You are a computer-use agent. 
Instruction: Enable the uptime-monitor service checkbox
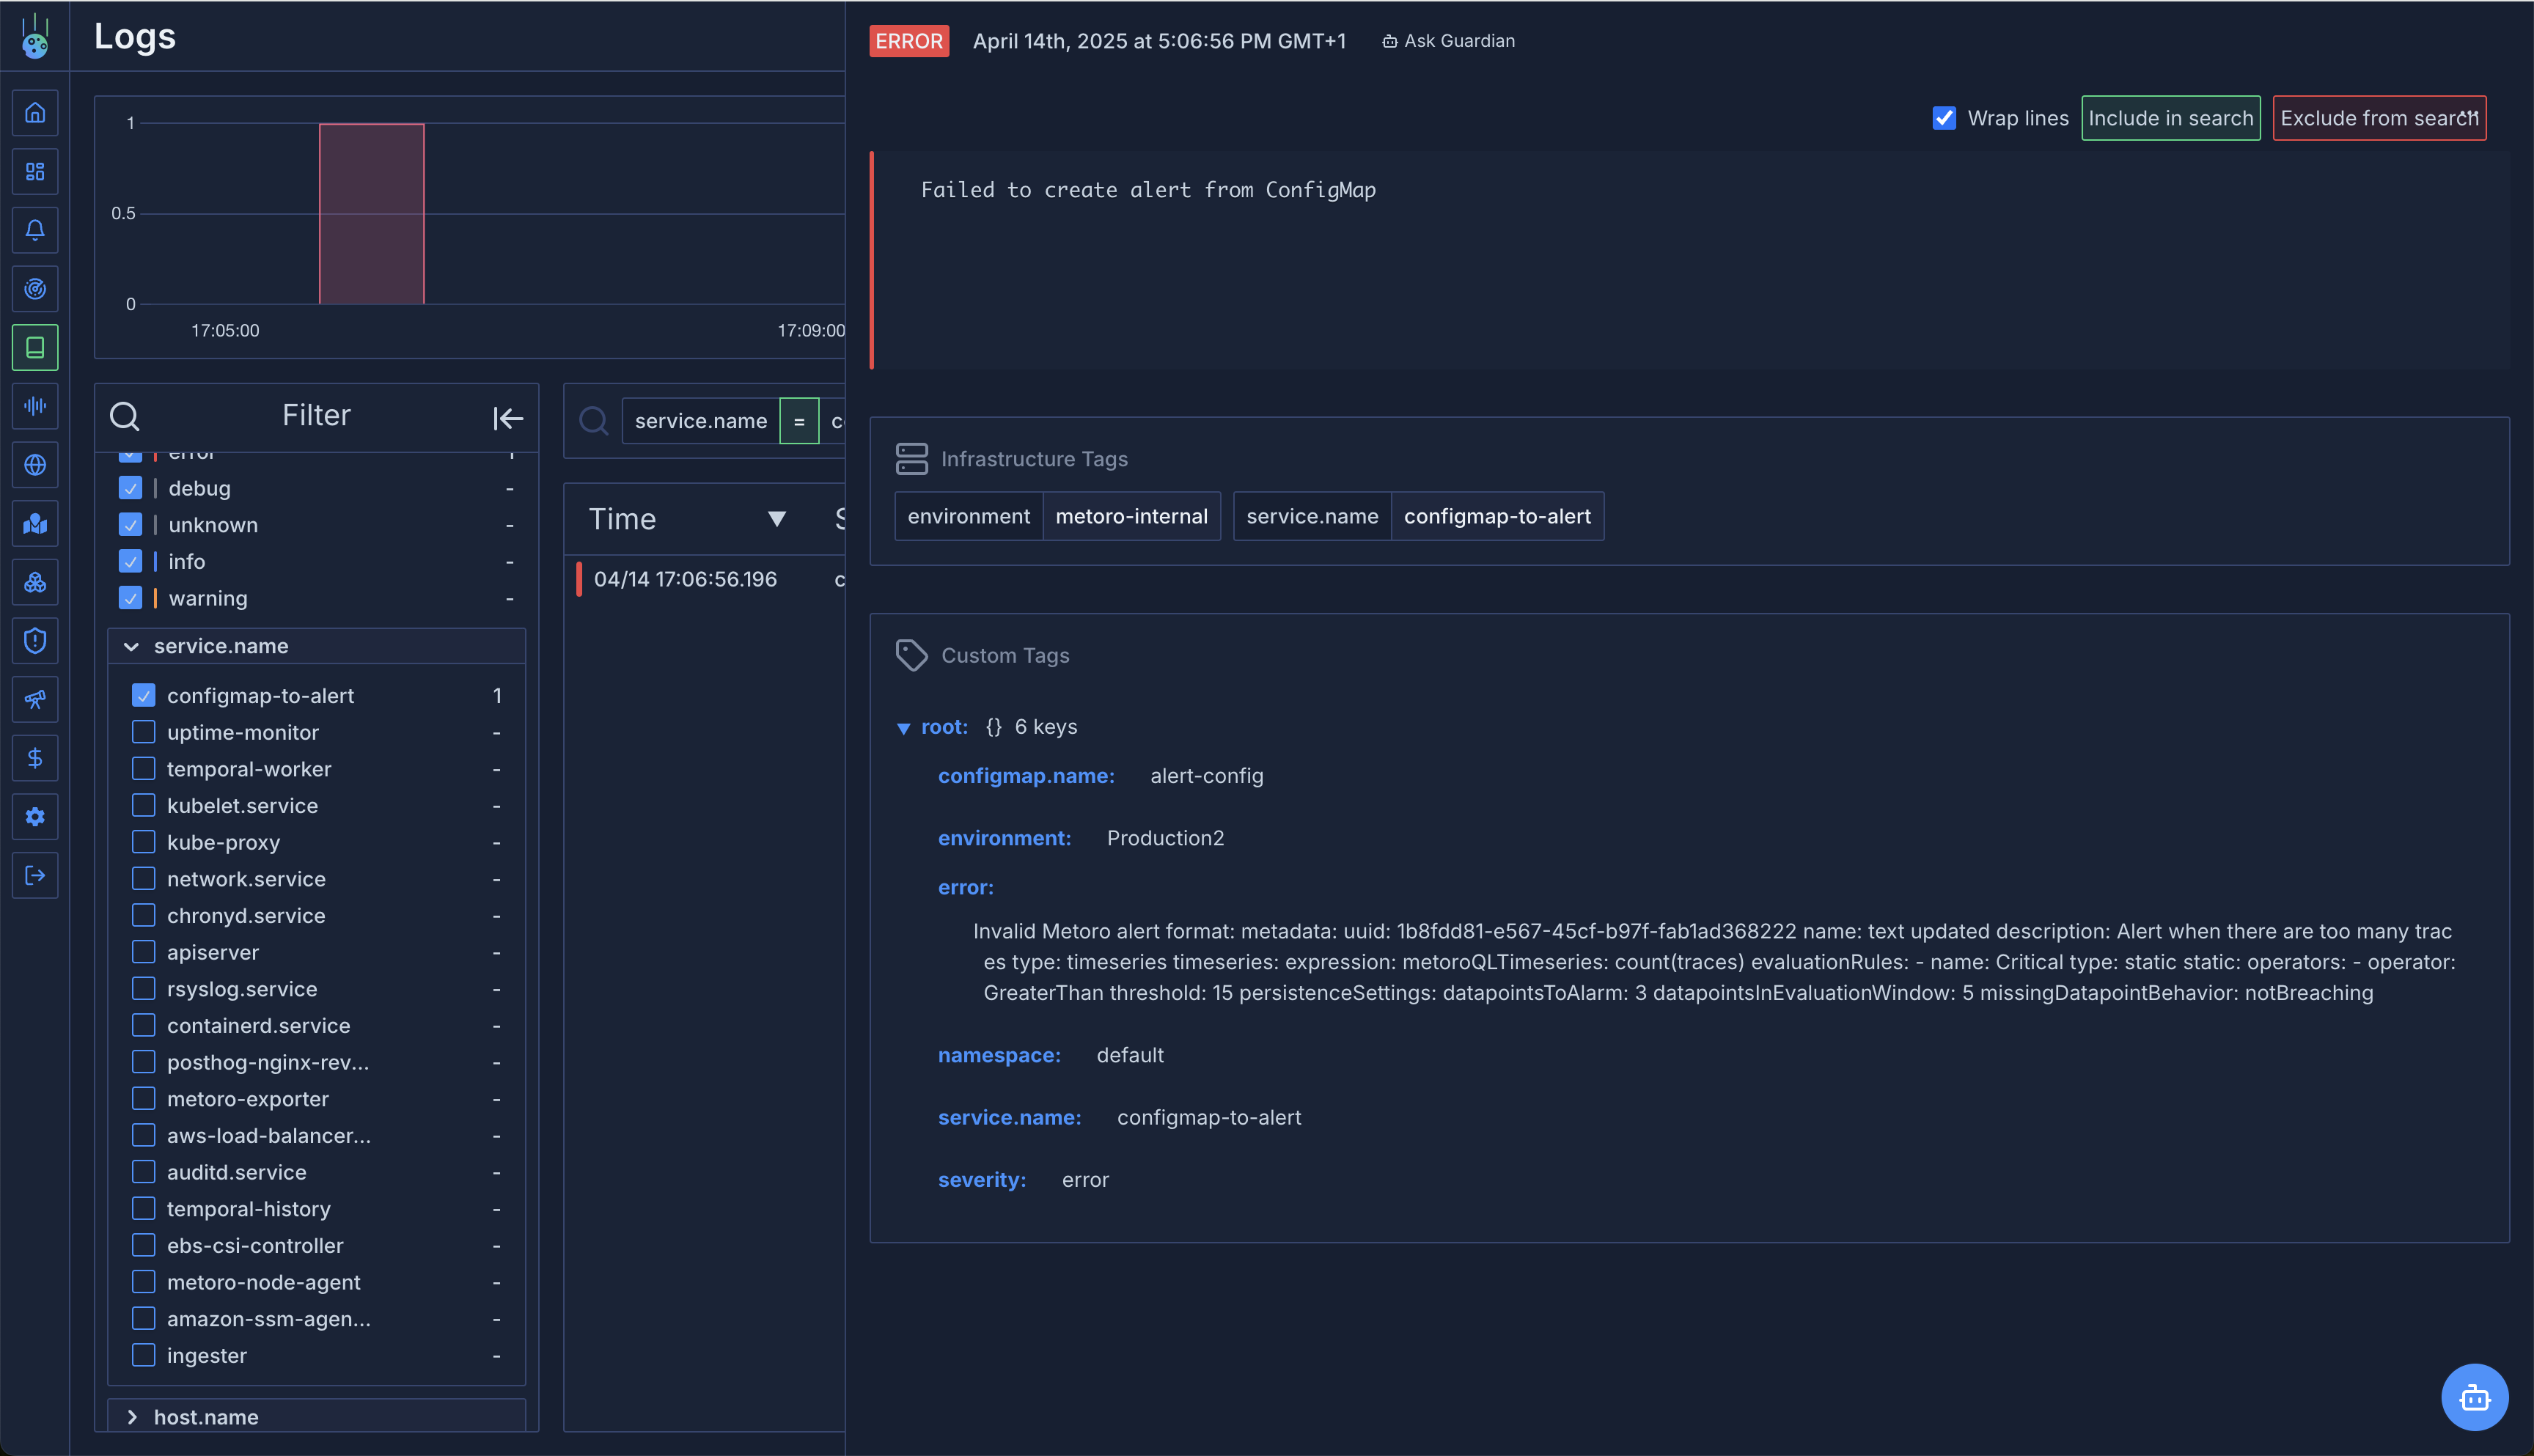click(144, 732)
